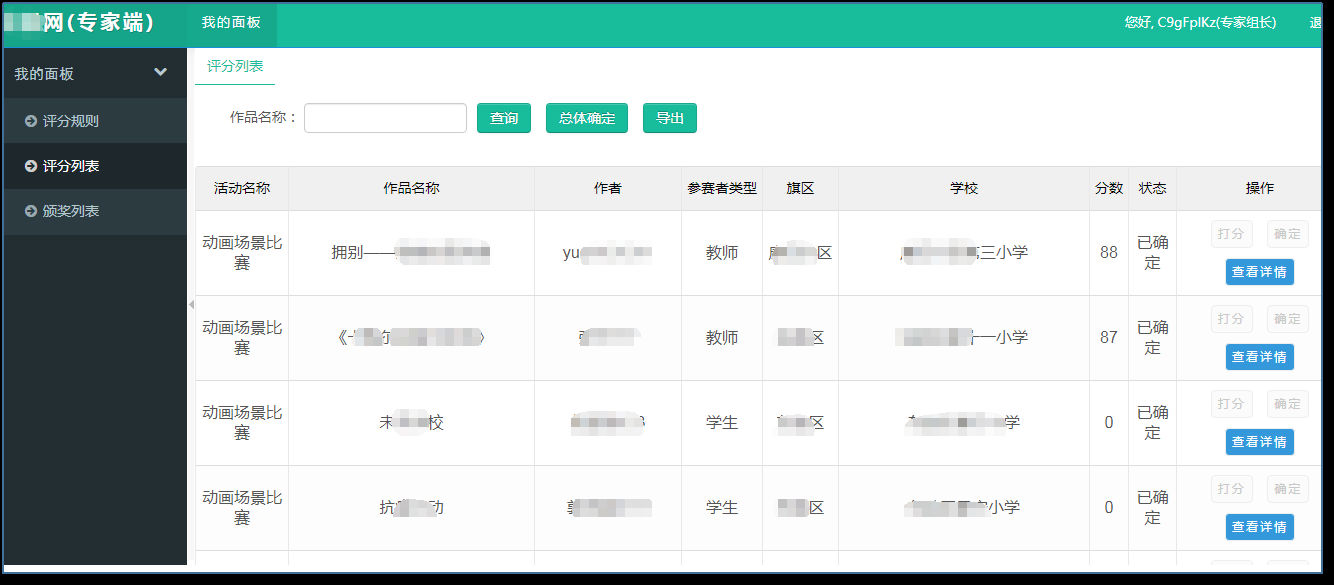Open 查看详情 for the entry scored 87
The height and width of the screenshot is (585, 1334).
click(1259, 357)
